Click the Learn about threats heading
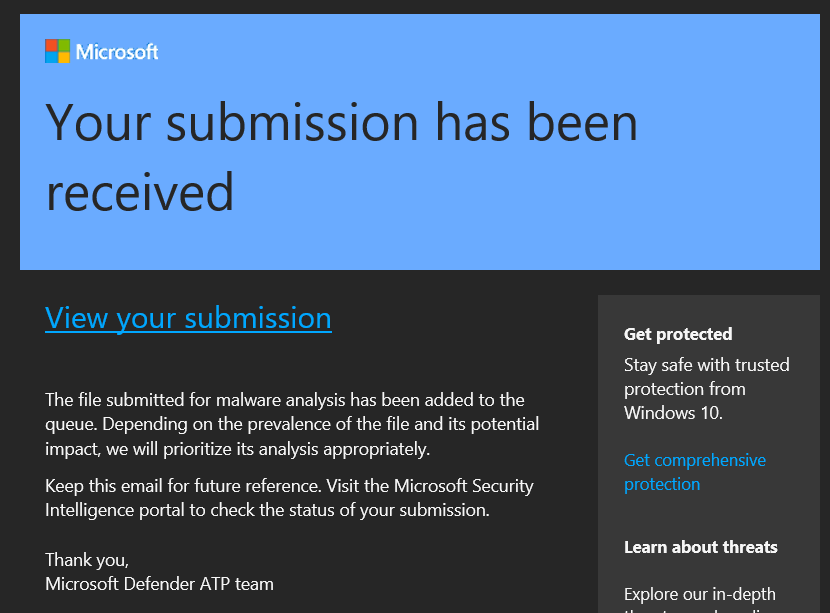This screenshot has height=613, width=830. pos(700,547)
